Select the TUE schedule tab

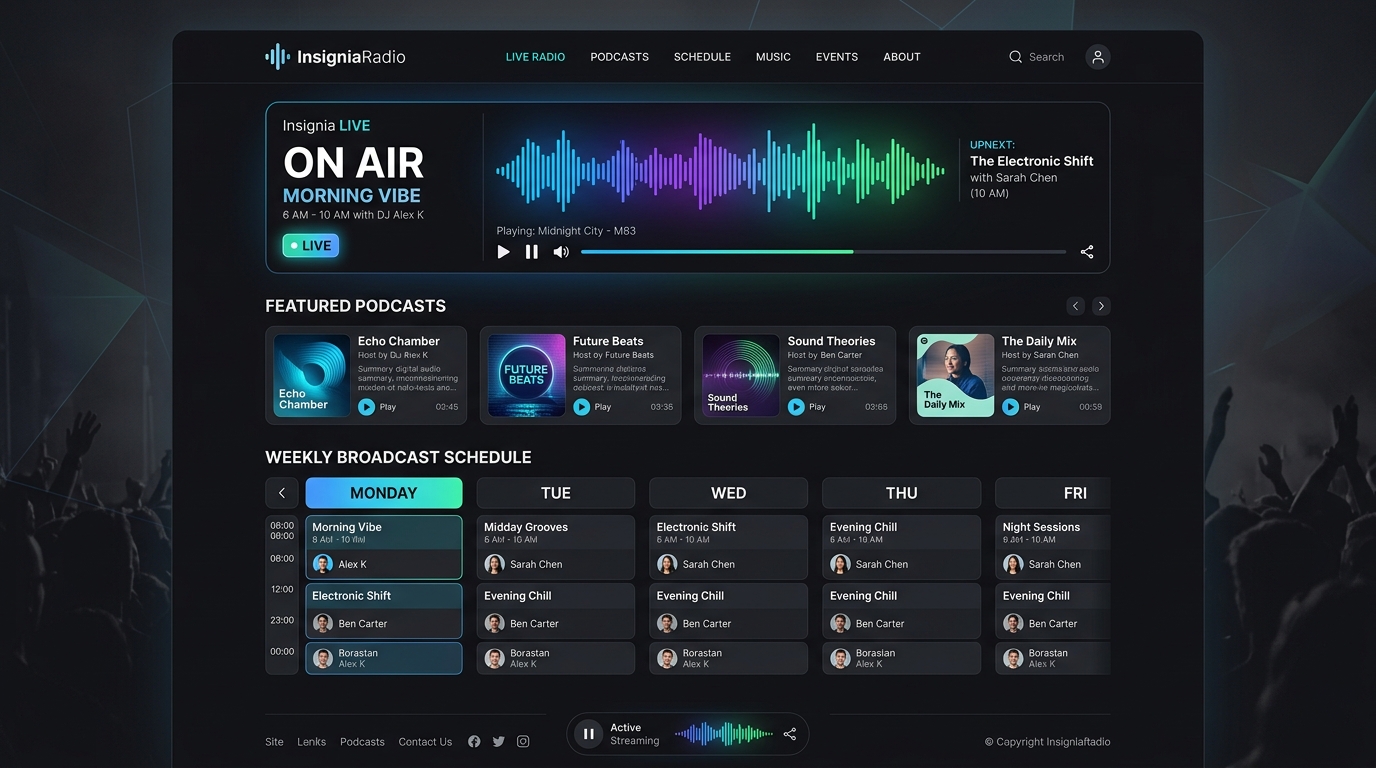pyautogui.click(x=556, y=493)
